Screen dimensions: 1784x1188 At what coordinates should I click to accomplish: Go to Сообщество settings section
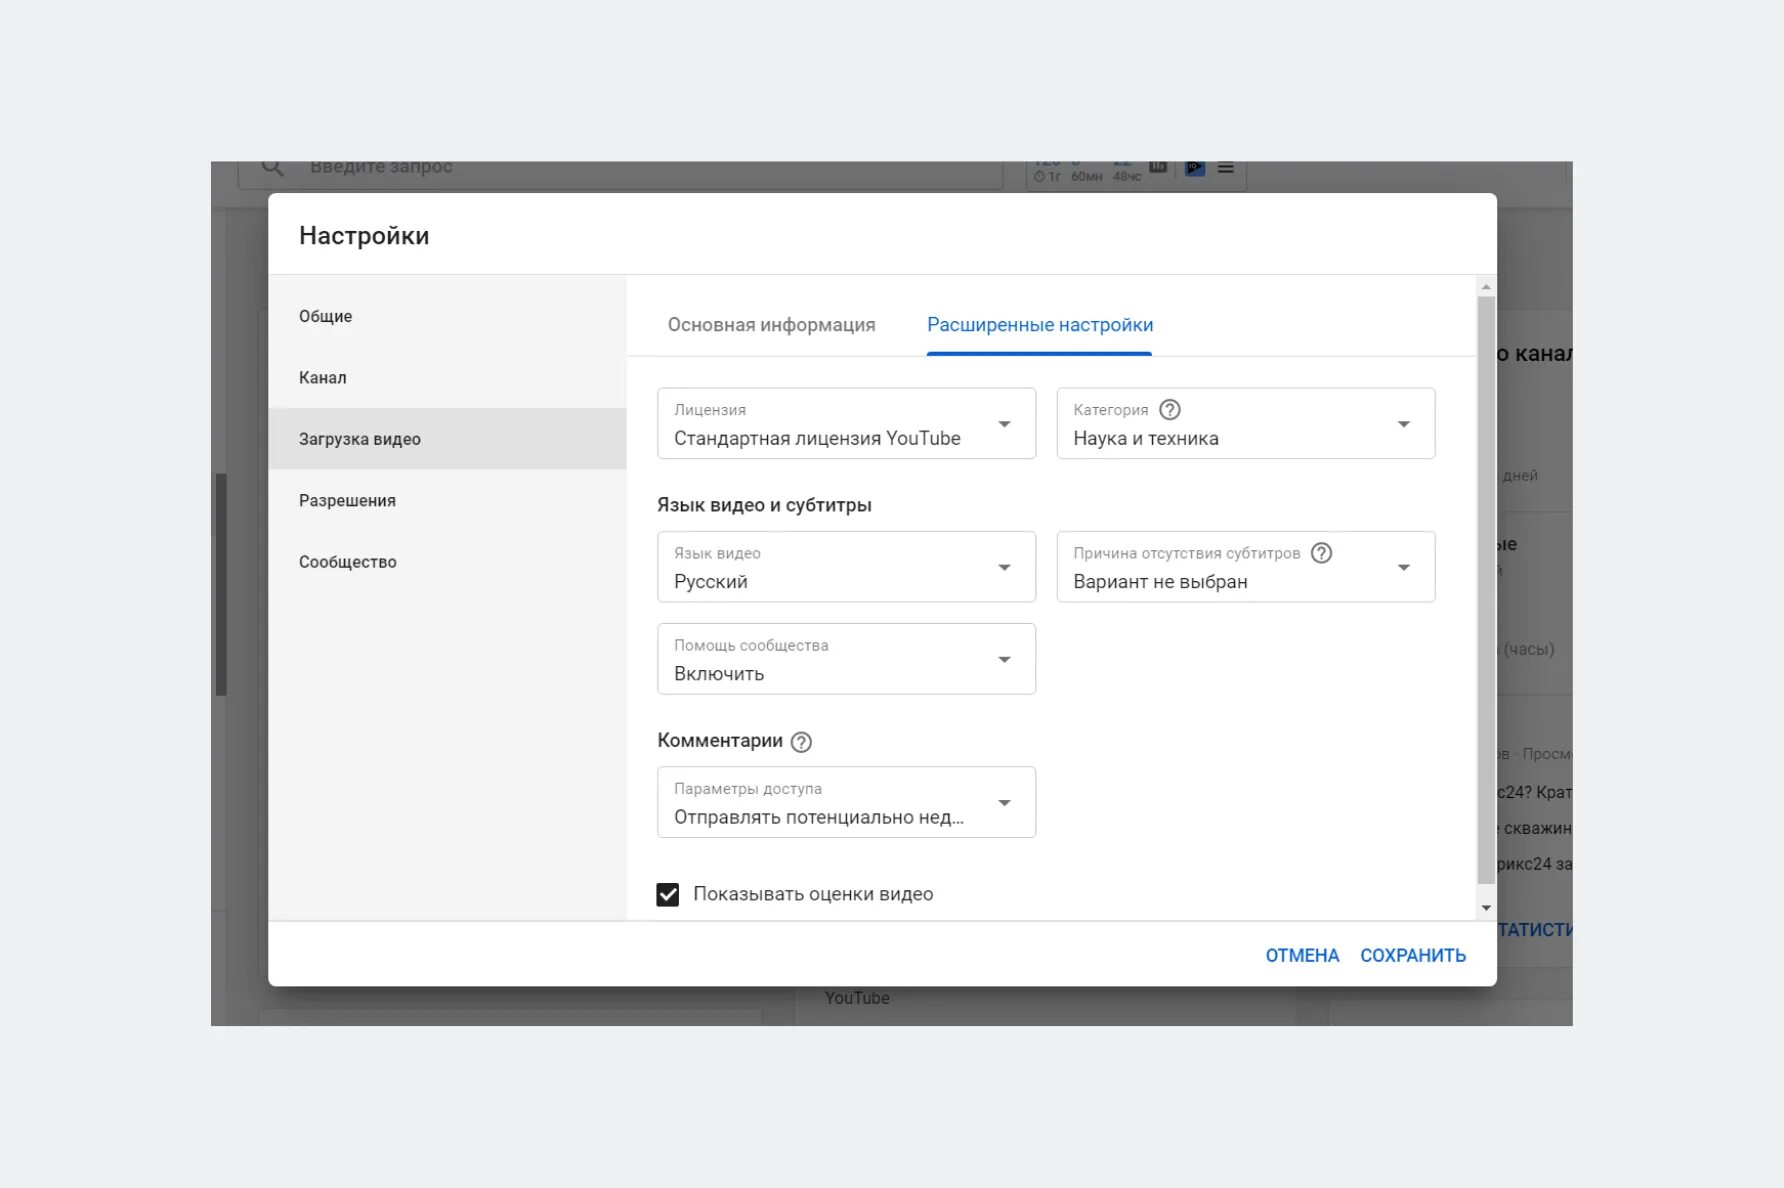(x=447, y=562)
